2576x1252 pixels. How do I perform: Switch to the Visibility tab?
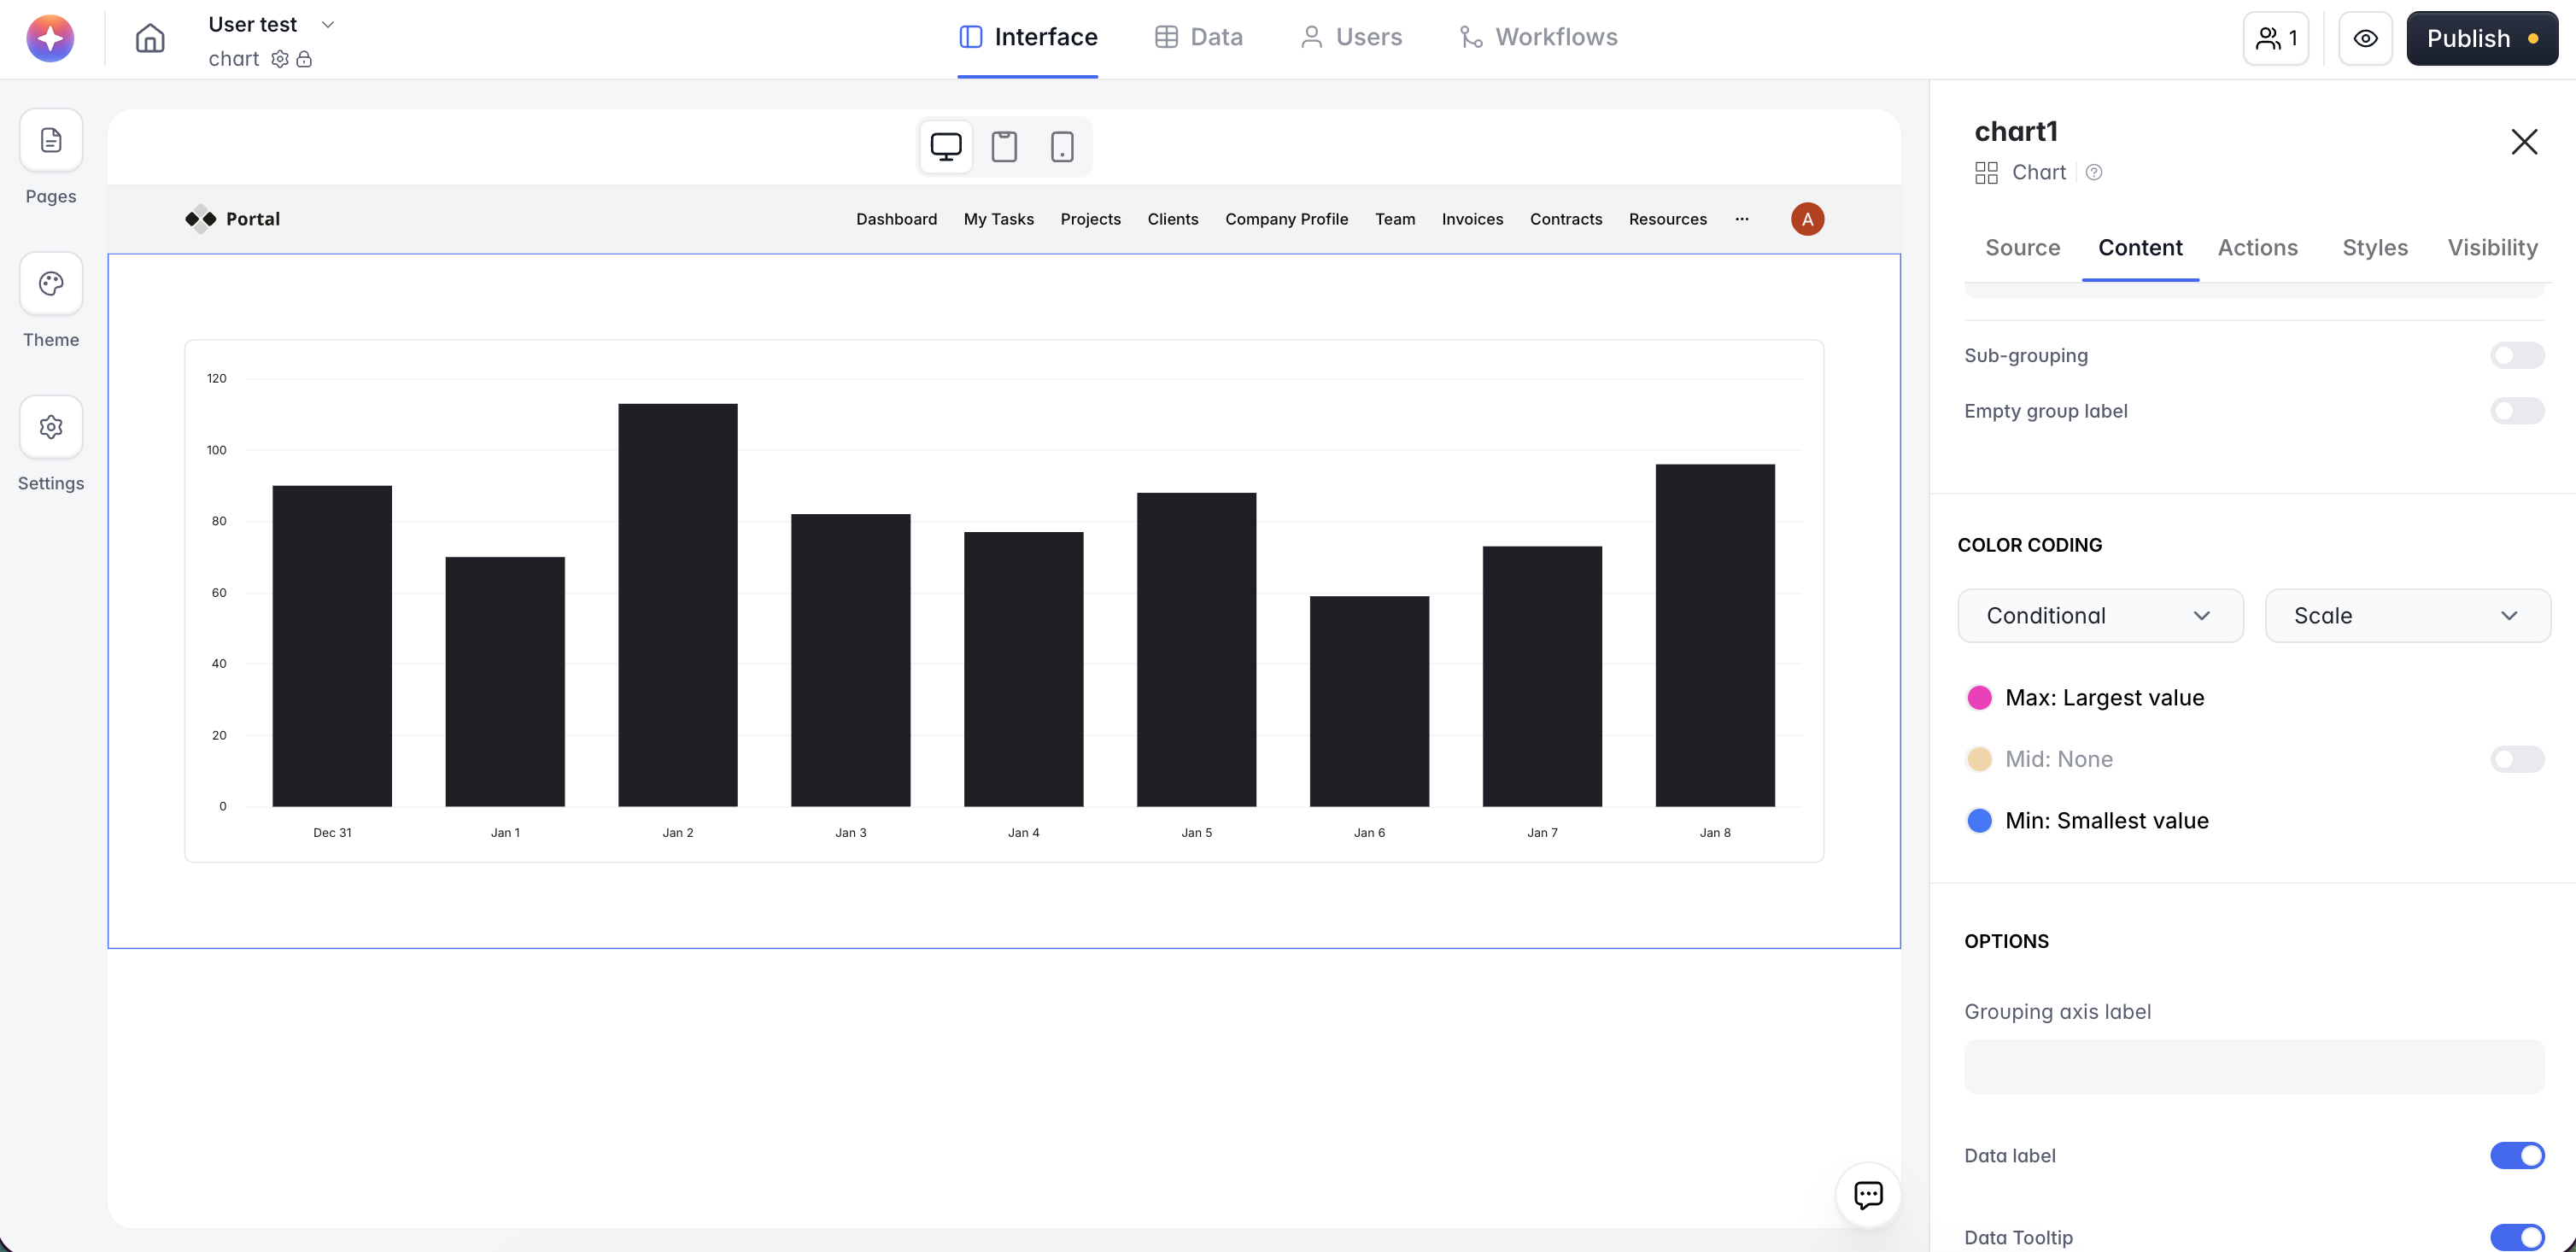pos(2492,248)
